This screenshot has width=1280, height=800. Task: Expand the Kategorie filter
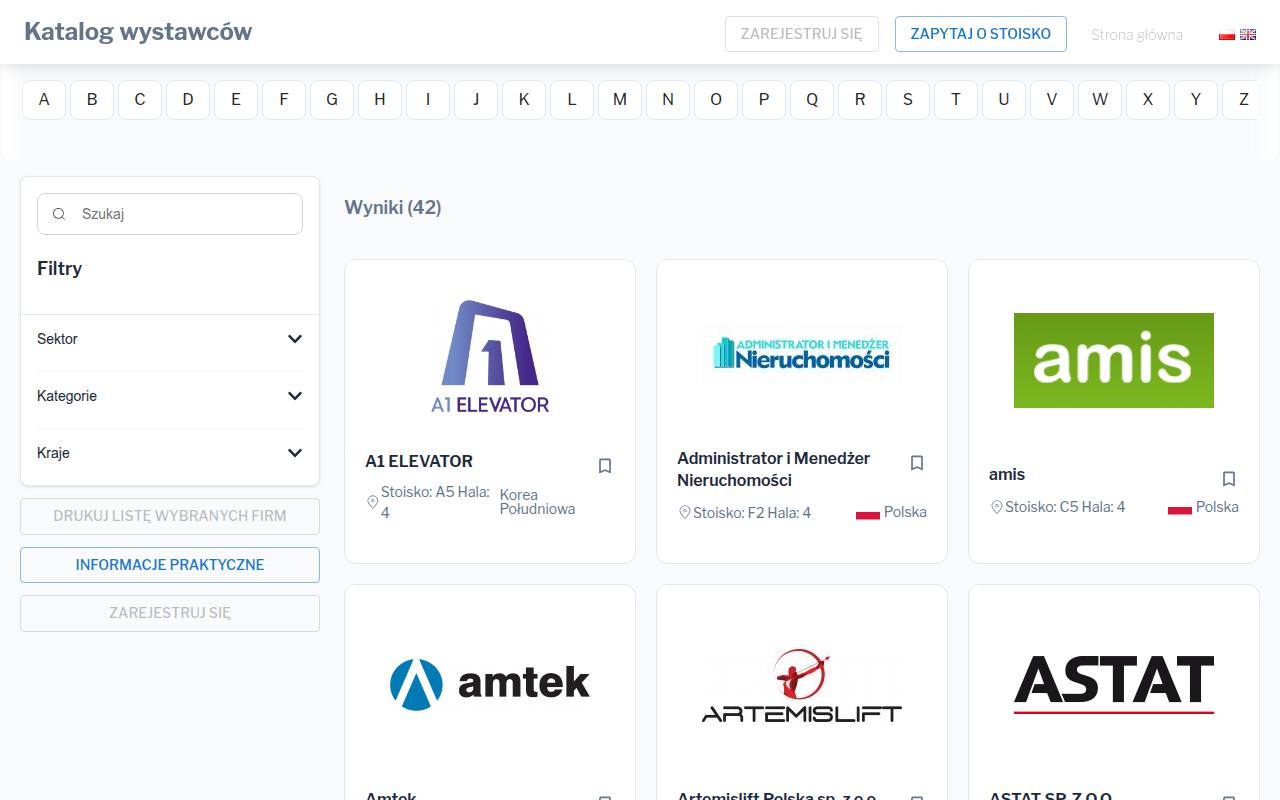pos(170,396)
